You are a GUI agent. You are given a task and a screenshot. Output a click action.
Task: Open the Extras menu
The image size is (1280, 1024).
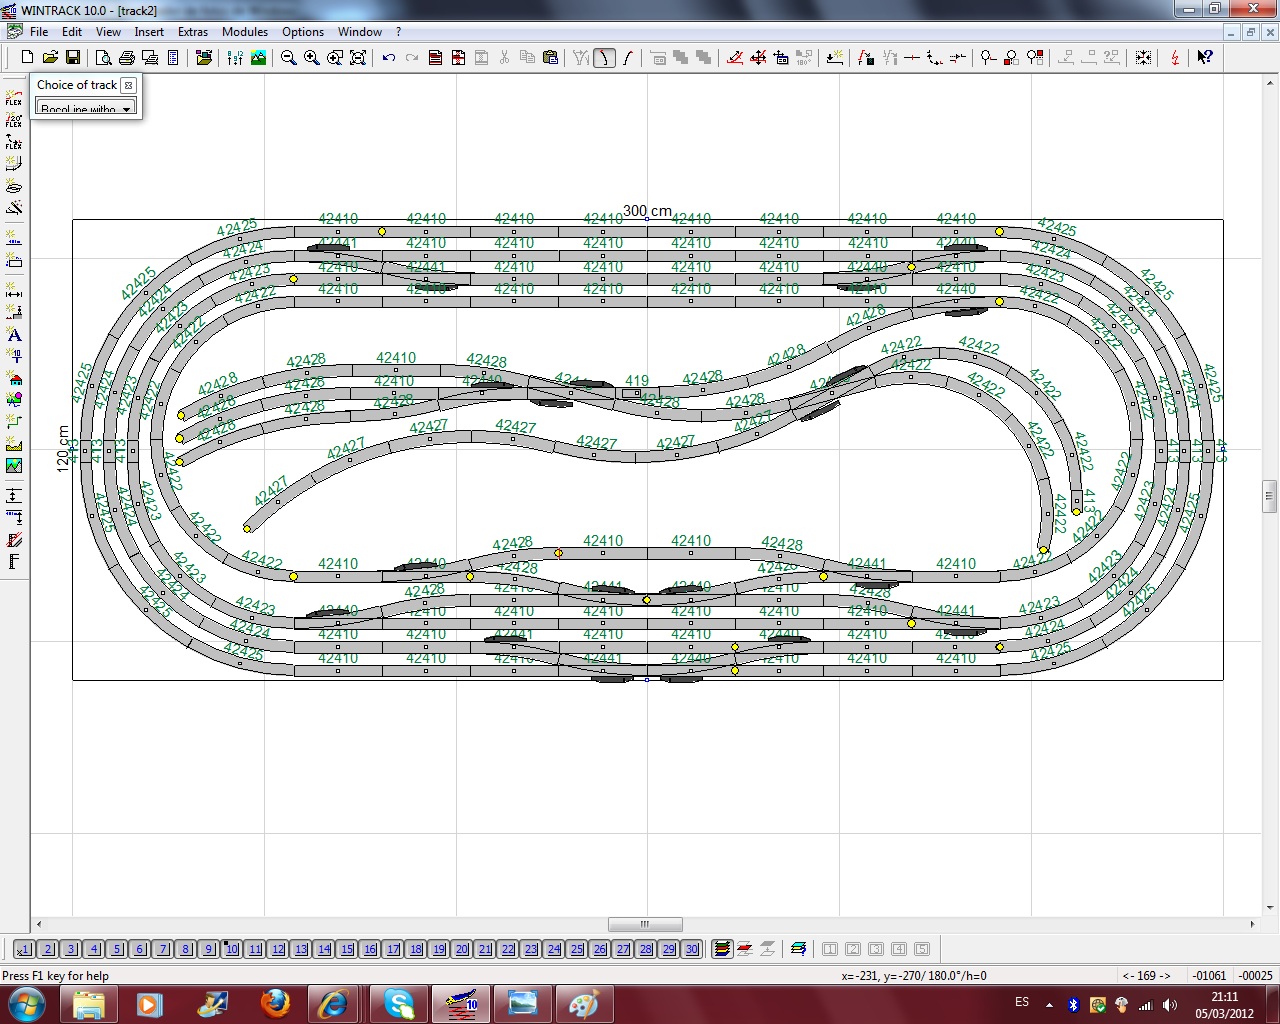(x=193, y=32)
